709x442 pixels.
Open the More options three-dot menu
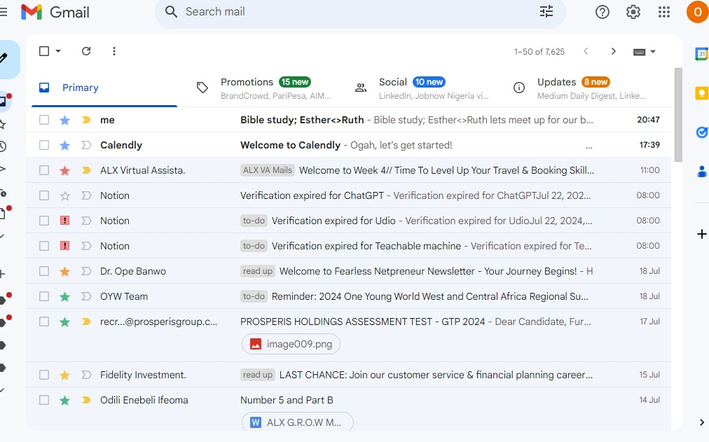click(x=114, y=51)
